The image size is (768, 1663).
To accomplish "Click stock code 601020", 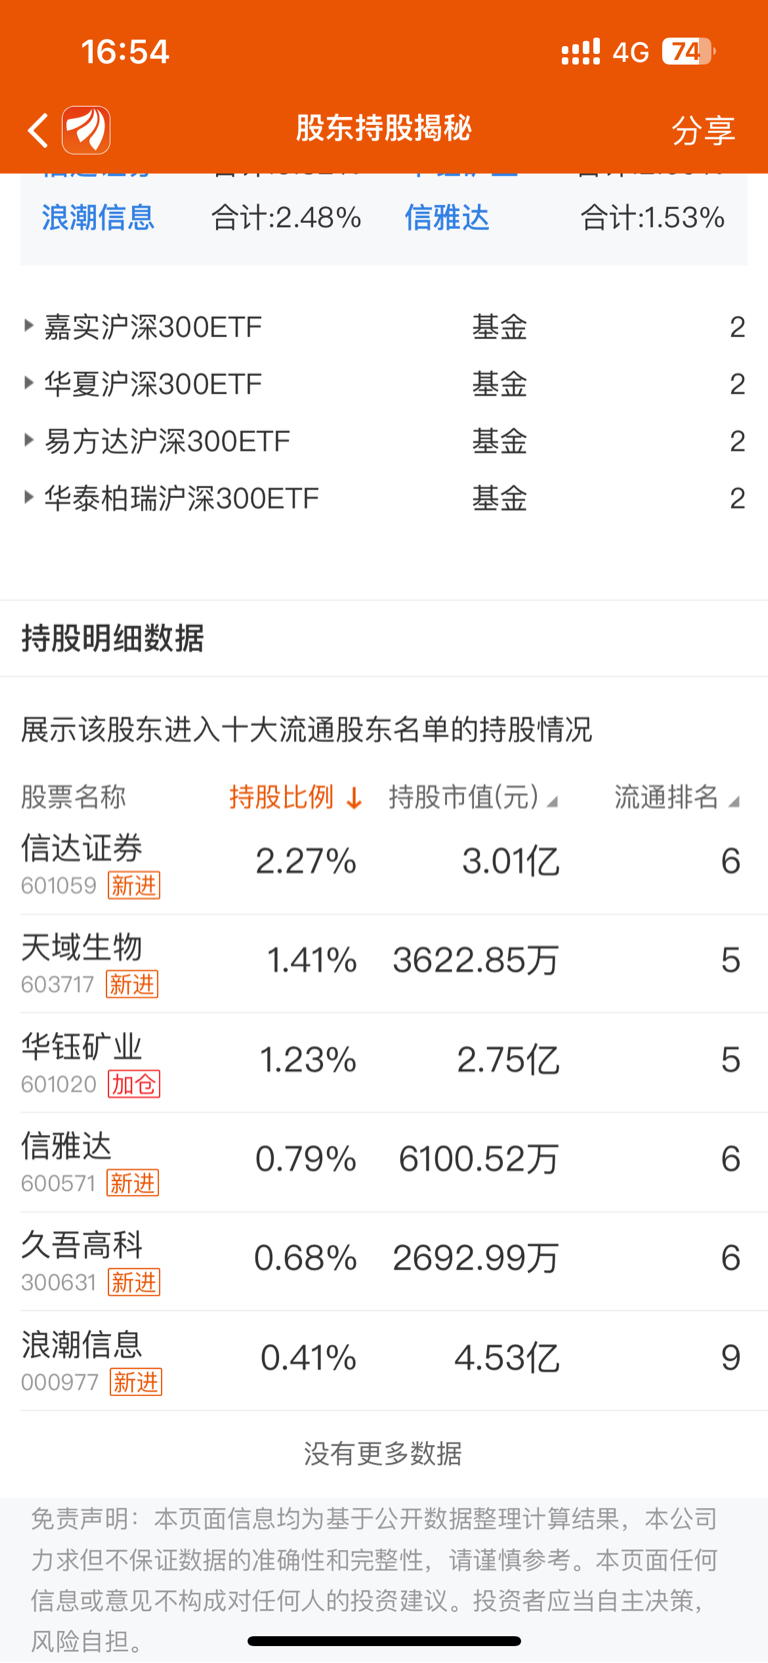I will point(59,1085).
